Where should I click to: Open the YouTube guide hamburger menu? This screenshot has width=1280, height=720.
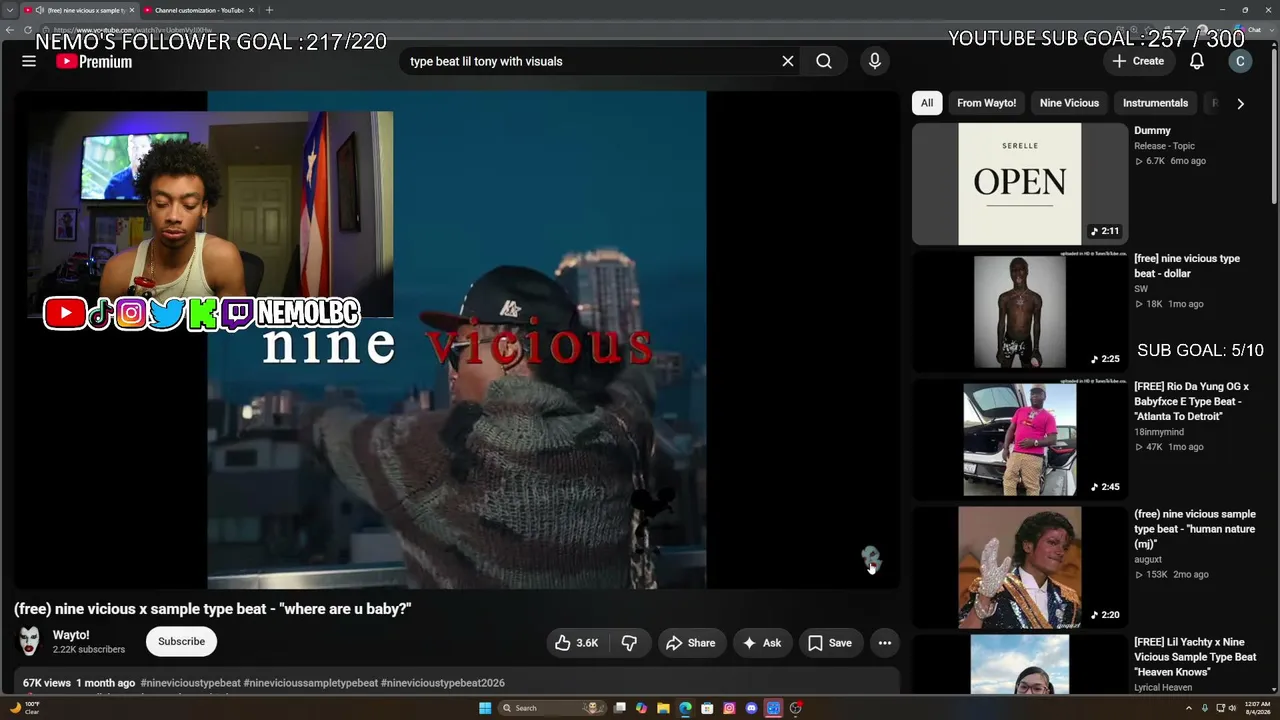pos(29,61)
